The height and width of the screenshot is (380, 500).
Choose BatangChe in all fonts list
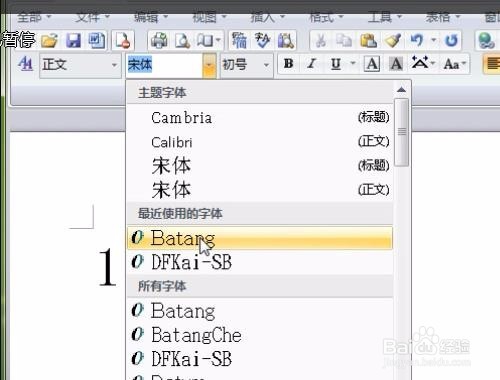coord(260,335)
